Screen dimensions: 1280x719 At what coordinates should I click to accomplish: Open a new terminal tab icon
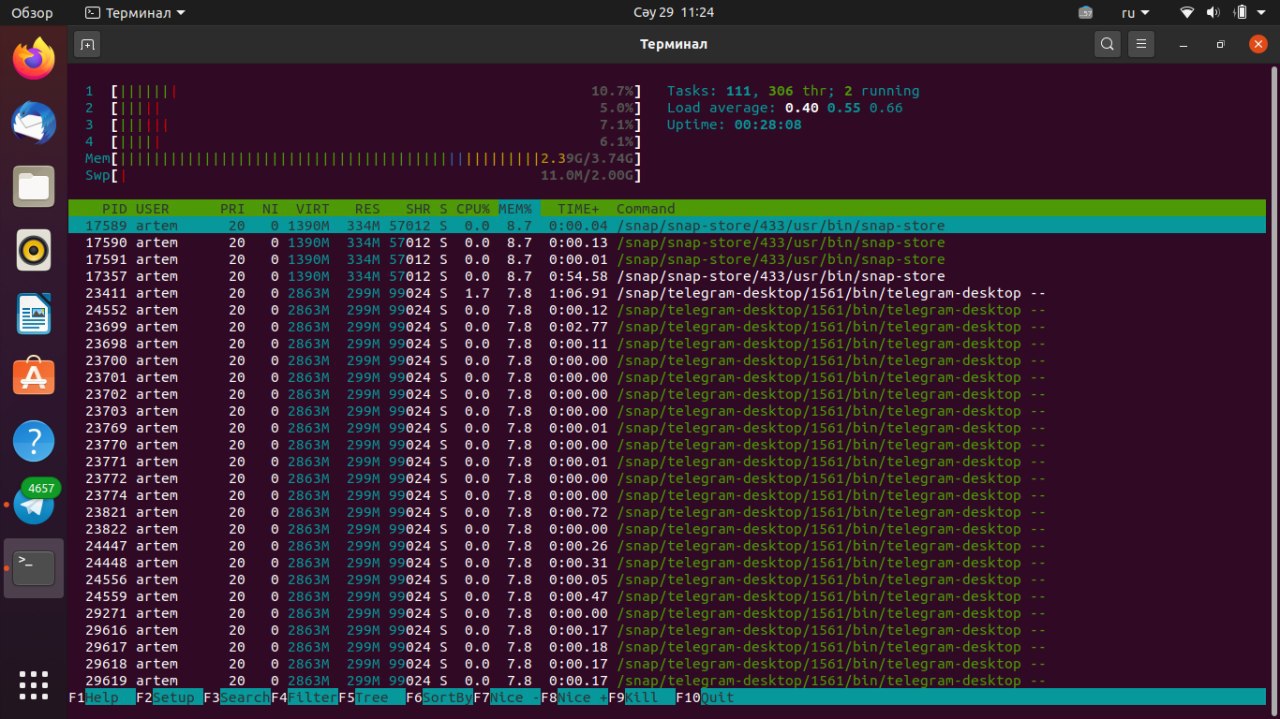tap(87, 44)
